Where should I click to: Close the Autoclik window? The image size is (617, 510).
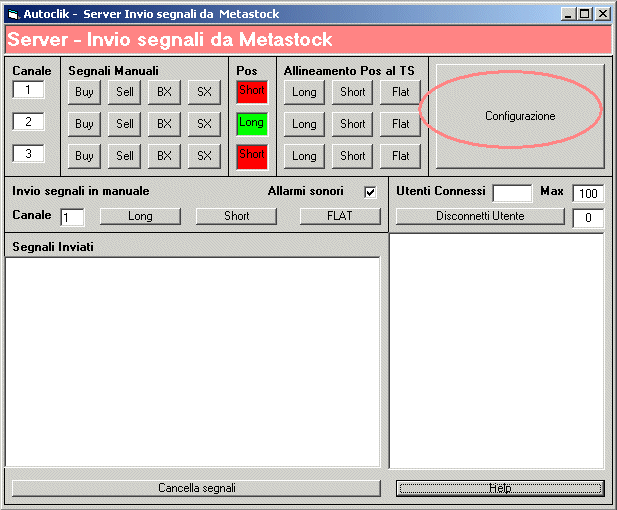coord(602,15)
